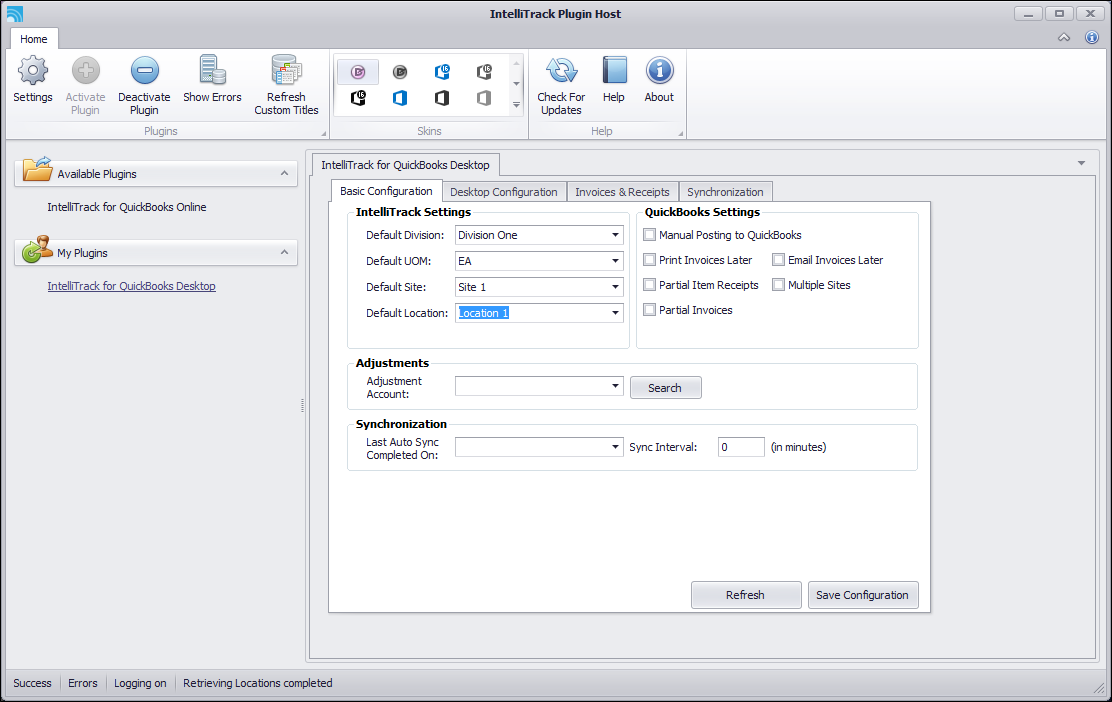The width and height of the screenshot is (1112, 702).
Task: Enable Manual Posting to QuickBooks
Action: tap(649, 235)
